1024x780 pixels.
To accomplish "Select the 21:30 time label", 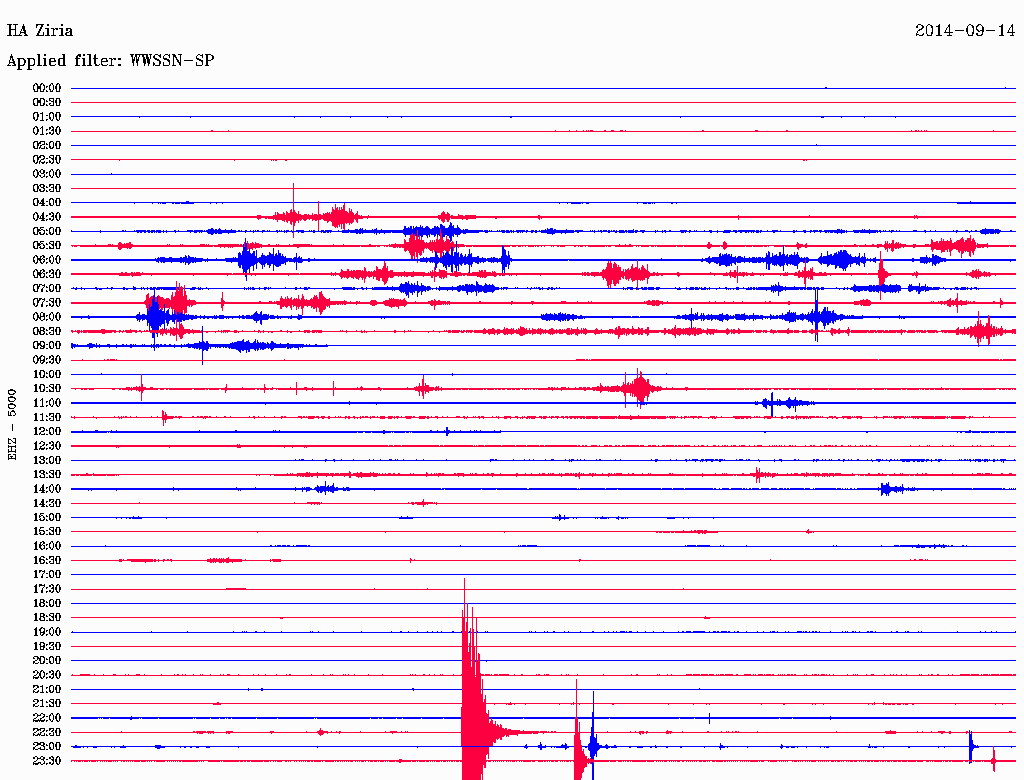I will (47, 704).
